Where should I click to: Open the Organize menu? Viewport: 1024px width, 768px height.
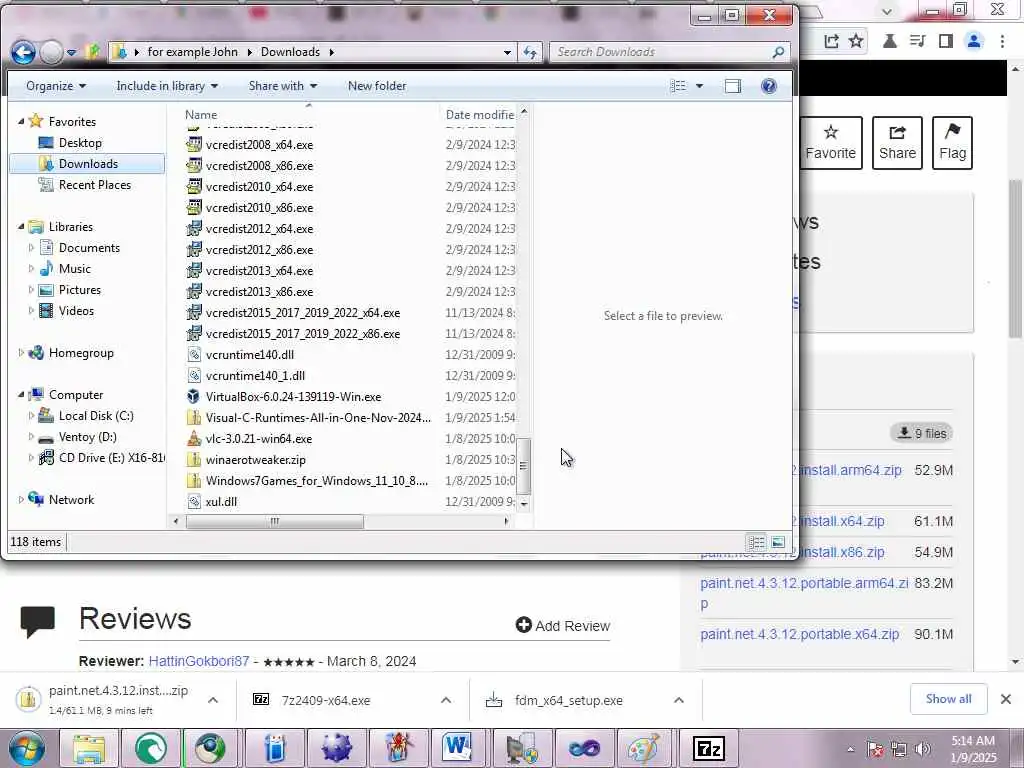[x=56, y=86]
